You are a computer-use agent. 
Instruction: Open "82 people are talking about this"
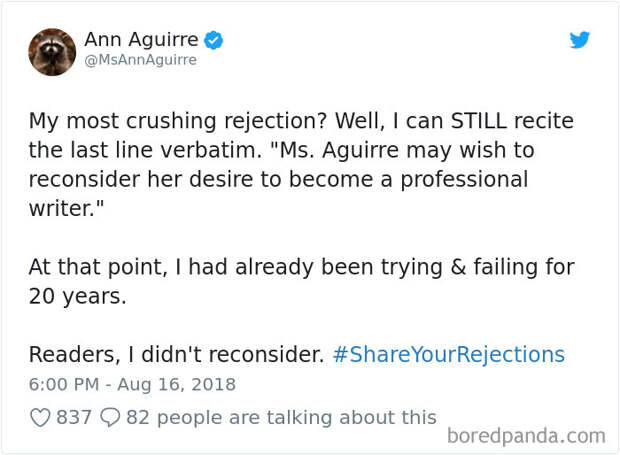point(281,417)
